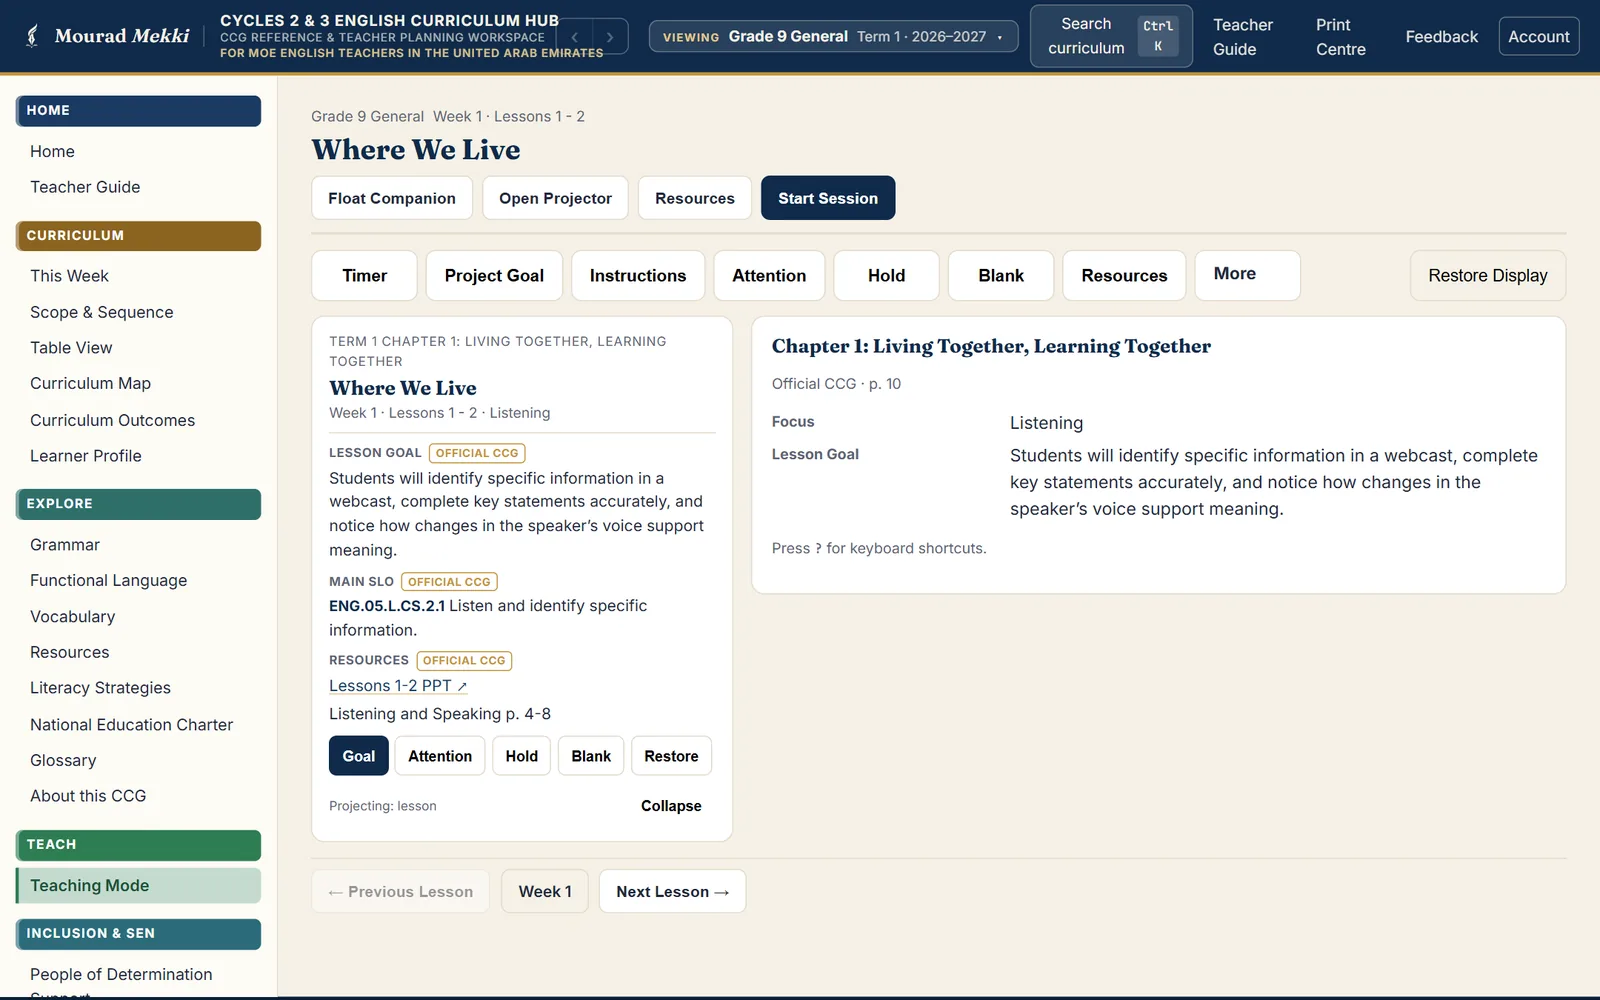
Task: Toggle Blank in the lesson card
Action: 591,756
